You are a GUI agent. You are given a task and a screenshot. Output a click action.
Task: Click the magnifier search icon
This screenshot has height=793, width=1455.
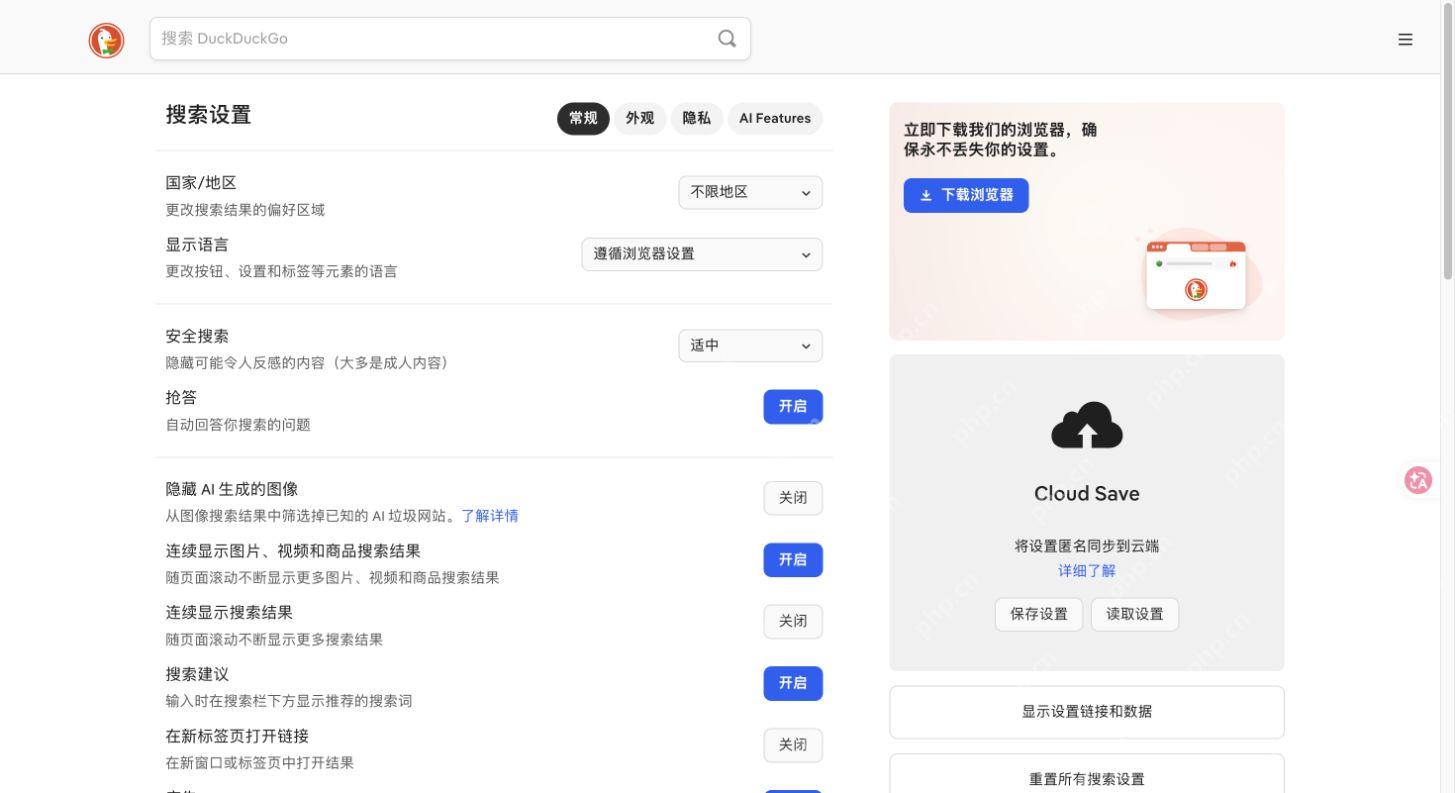coord(727,39)
